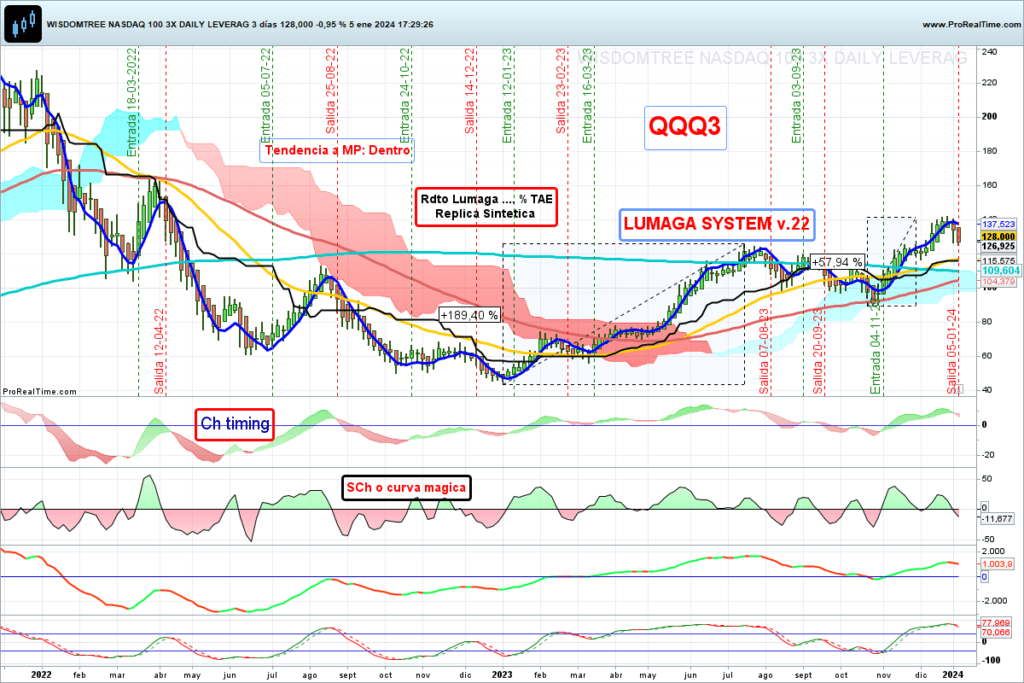Click the 'Entrada 05-07-22' marker label
This screenshot has width=1024, height=683.
tap(266, 95)
